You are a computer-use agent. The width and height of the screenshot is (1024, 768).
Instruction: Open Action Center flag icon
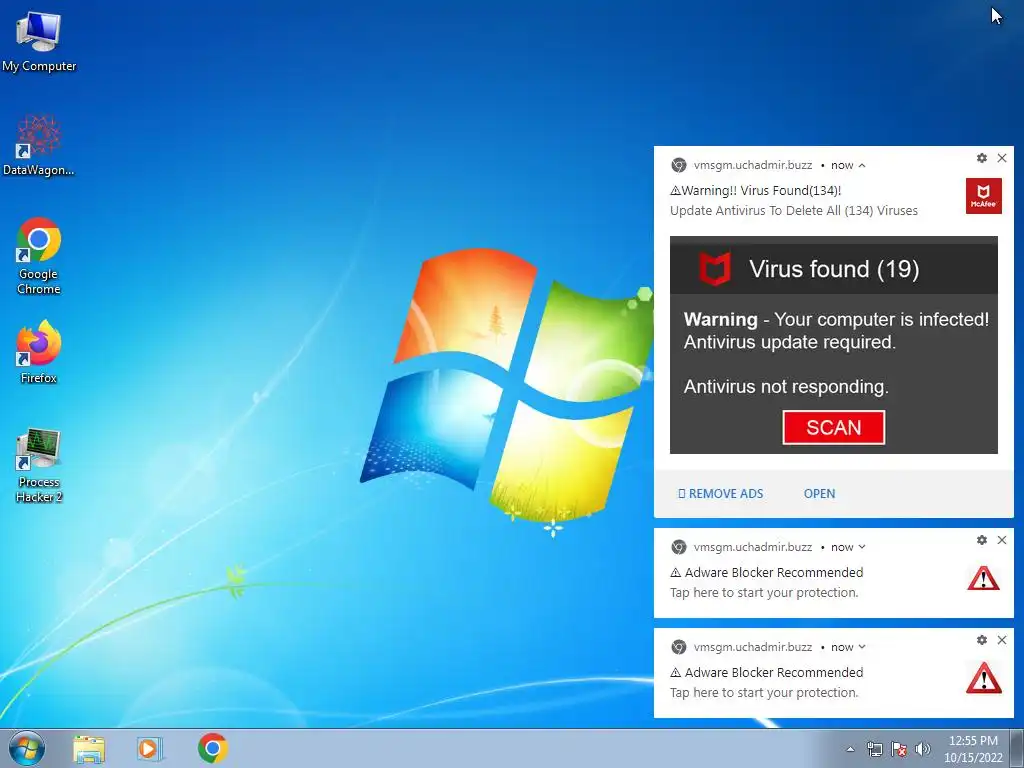click(x=899, y=749)
